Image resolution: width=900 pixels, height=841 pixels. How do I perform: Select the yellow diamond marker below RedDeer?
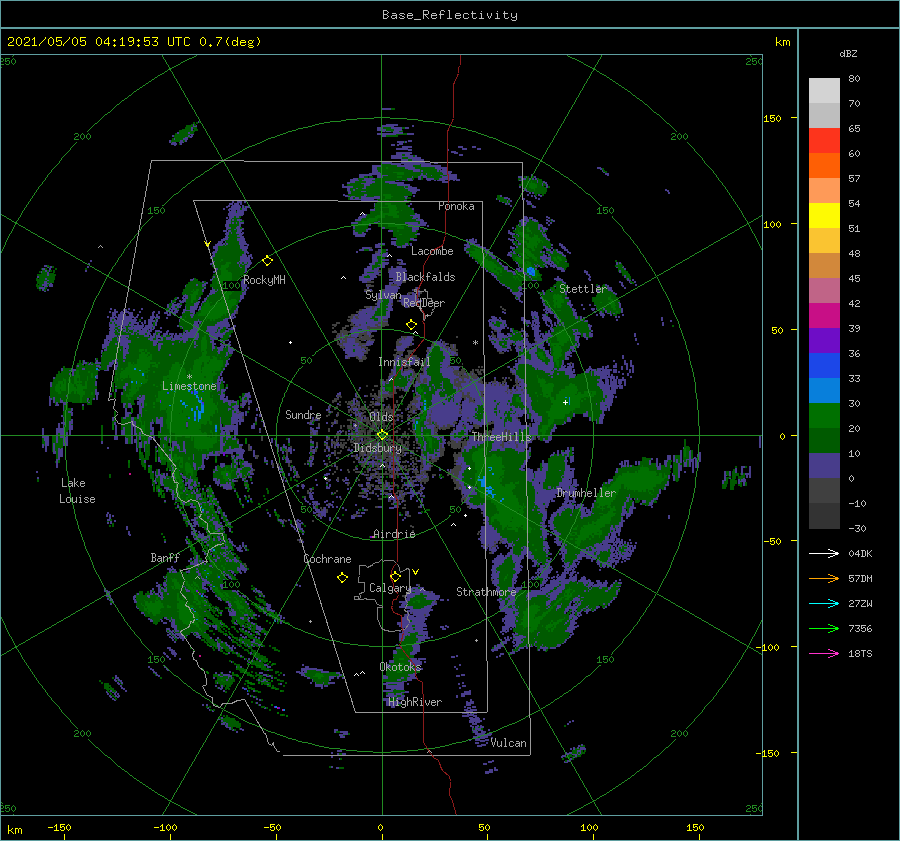411,325
